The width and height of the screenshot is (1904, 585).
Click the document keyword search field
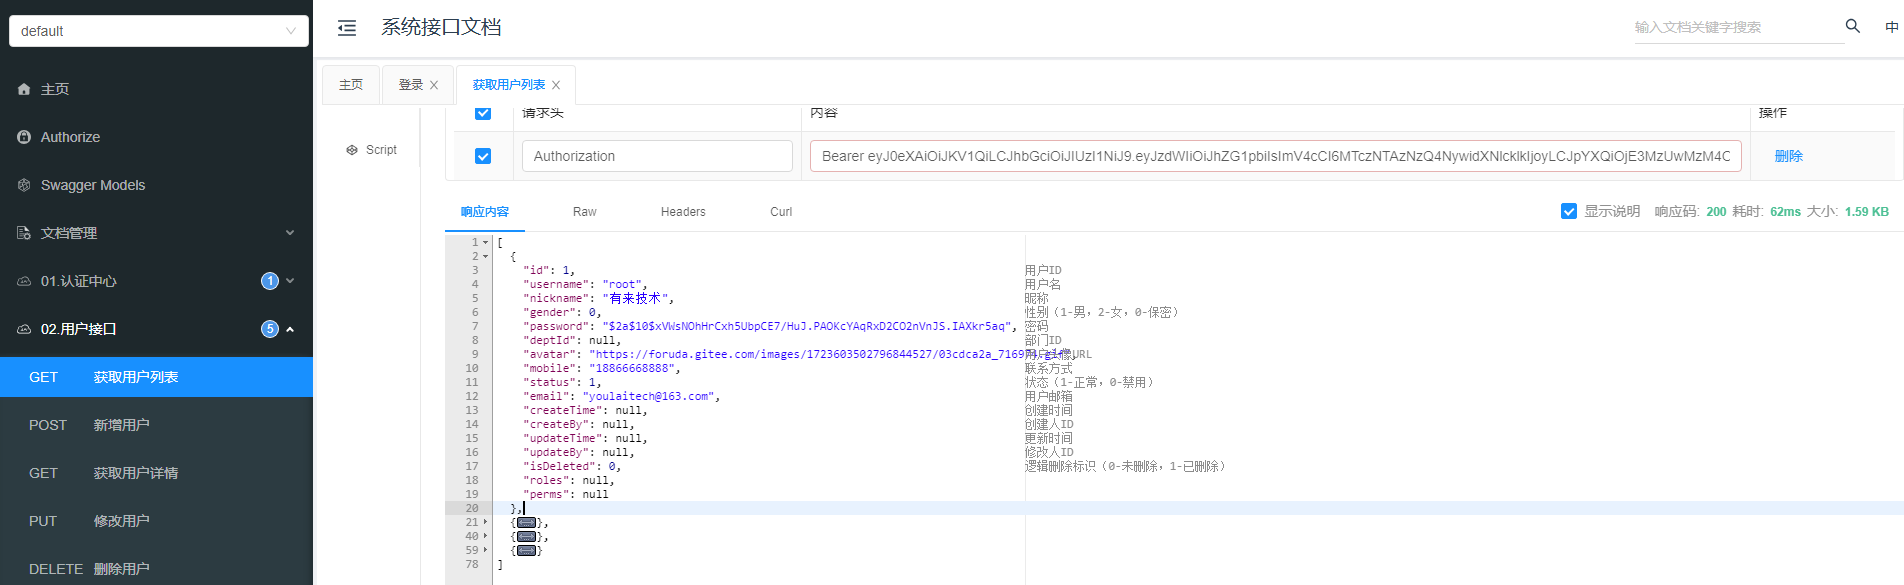[1738, 27]
